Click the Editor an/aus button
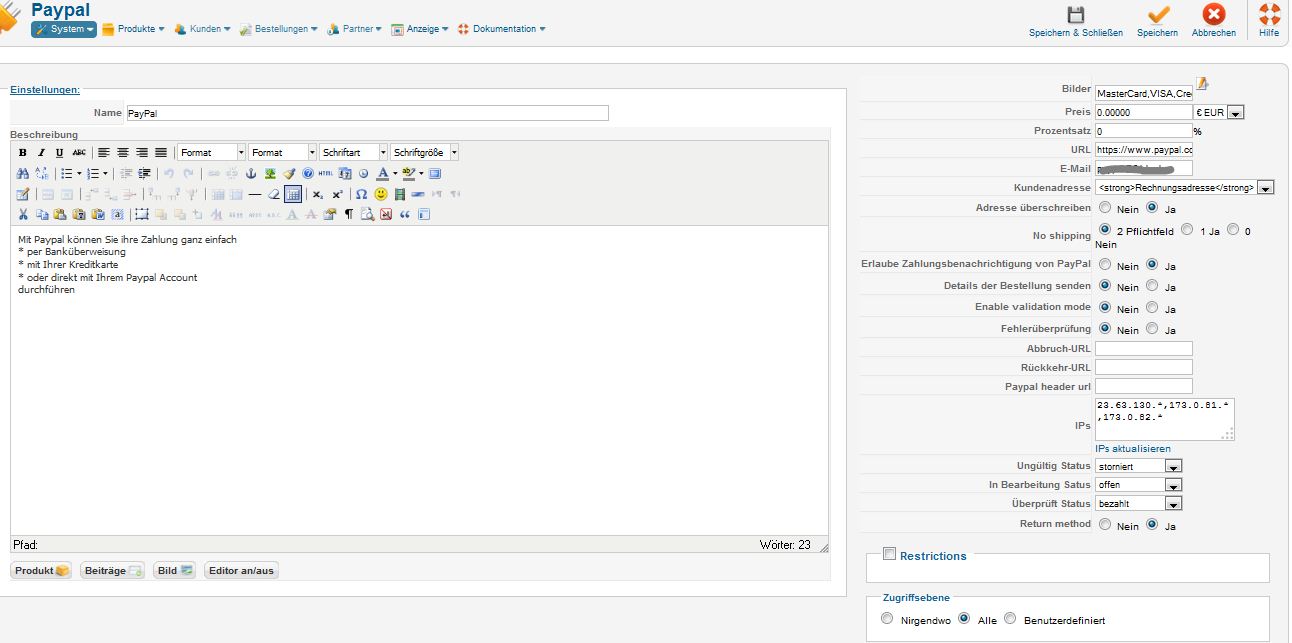The width and height of the screenshot is (1292, 643). click(240, 570)
